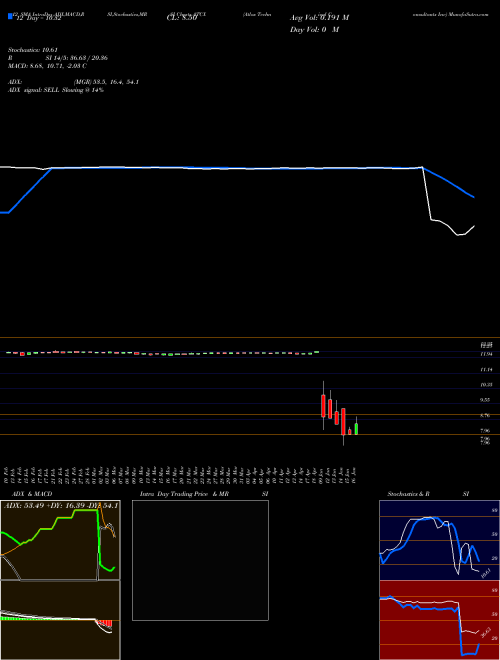The width and height of the screenshot is (500, 660).
Task: Click the last green candlestick on the price chart
Action: (x=356, y=429)
